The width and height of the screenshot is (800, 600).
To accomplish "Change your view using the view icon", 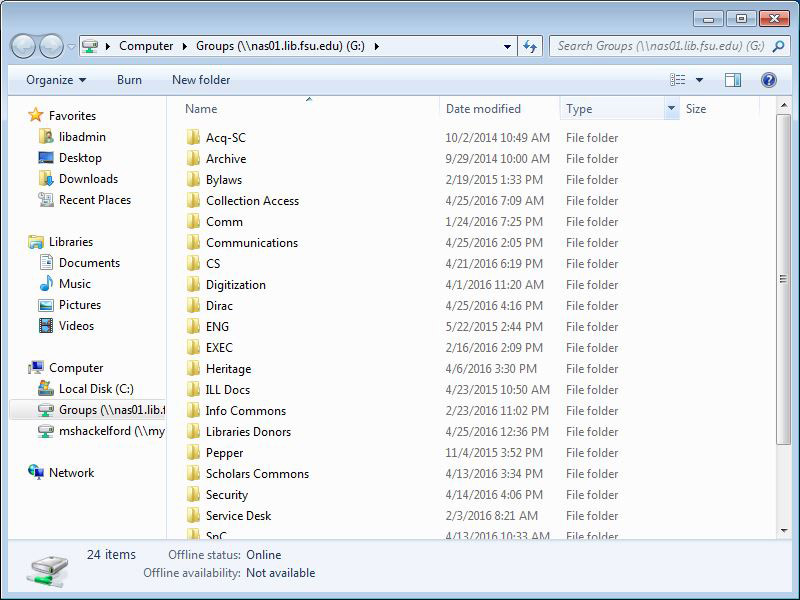I will [x=678, y=80].
